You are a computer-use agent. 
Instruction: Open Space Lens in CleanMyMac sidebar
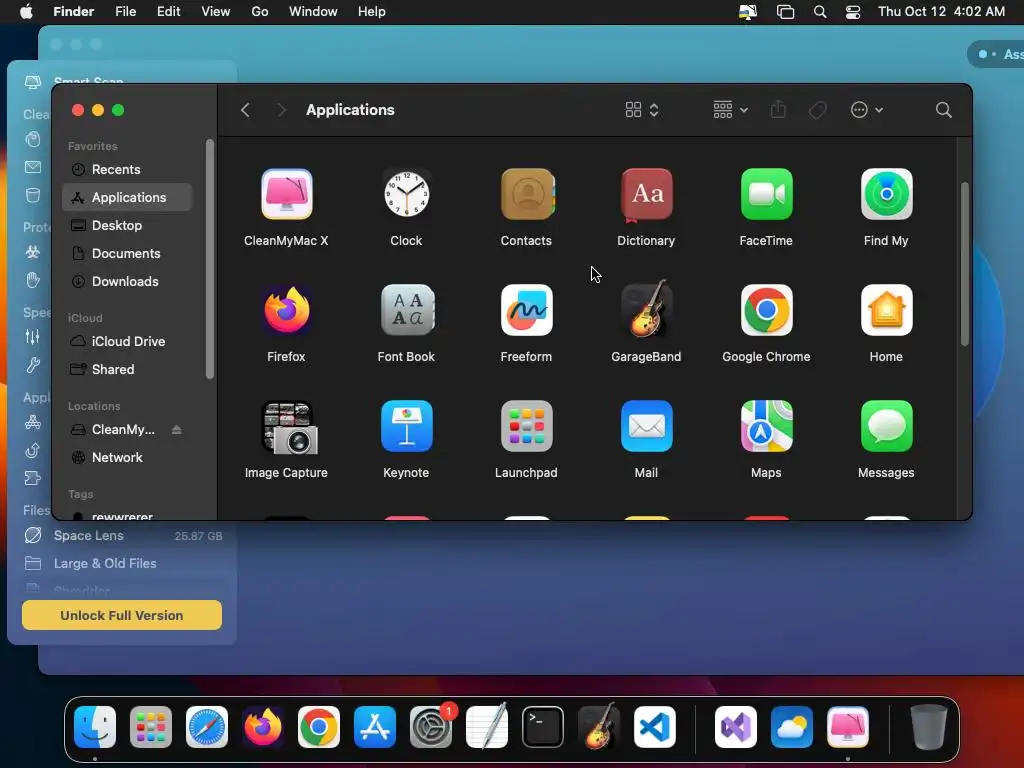tap(123, 536)
